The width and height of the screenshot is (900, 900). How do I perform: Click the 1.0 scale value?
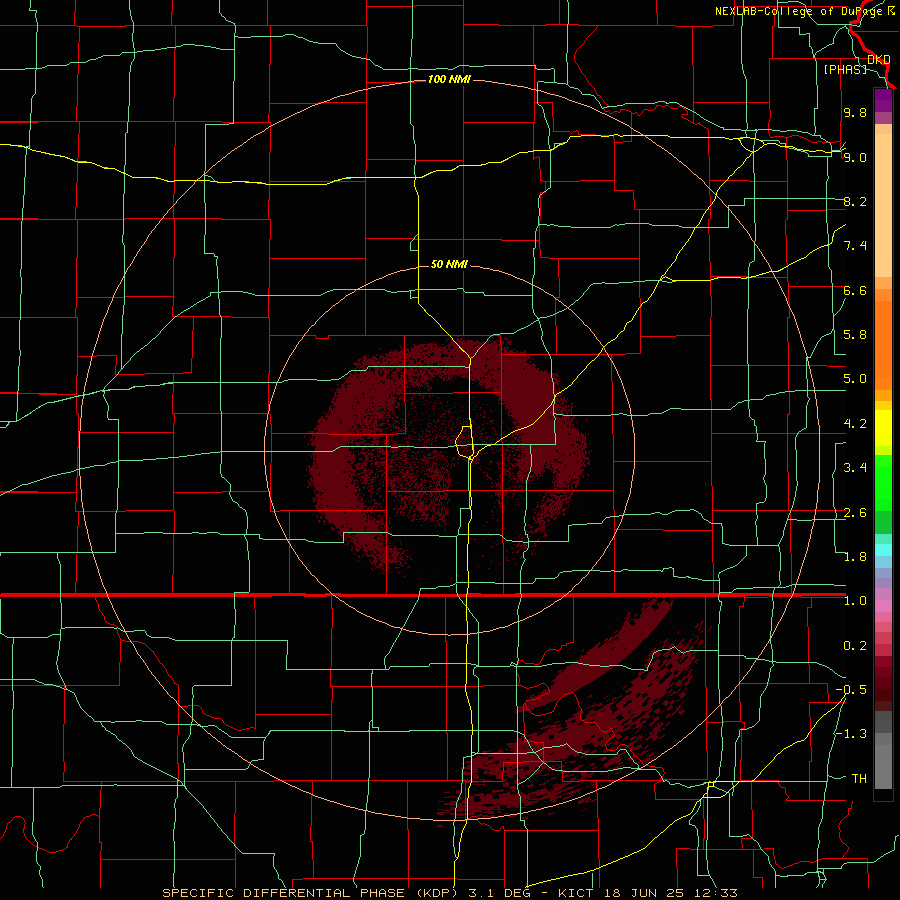[x=855, y=601]
